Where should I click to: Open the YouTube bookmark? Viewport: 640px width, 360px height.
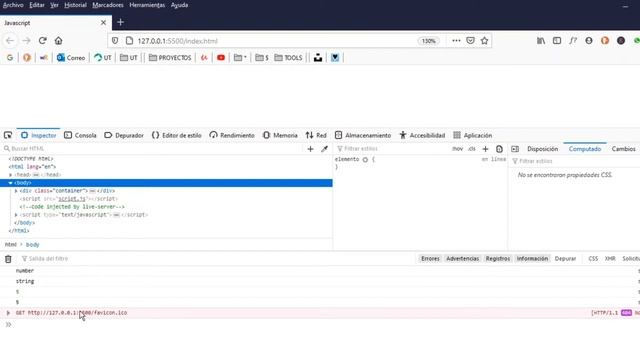click(221, 58)
